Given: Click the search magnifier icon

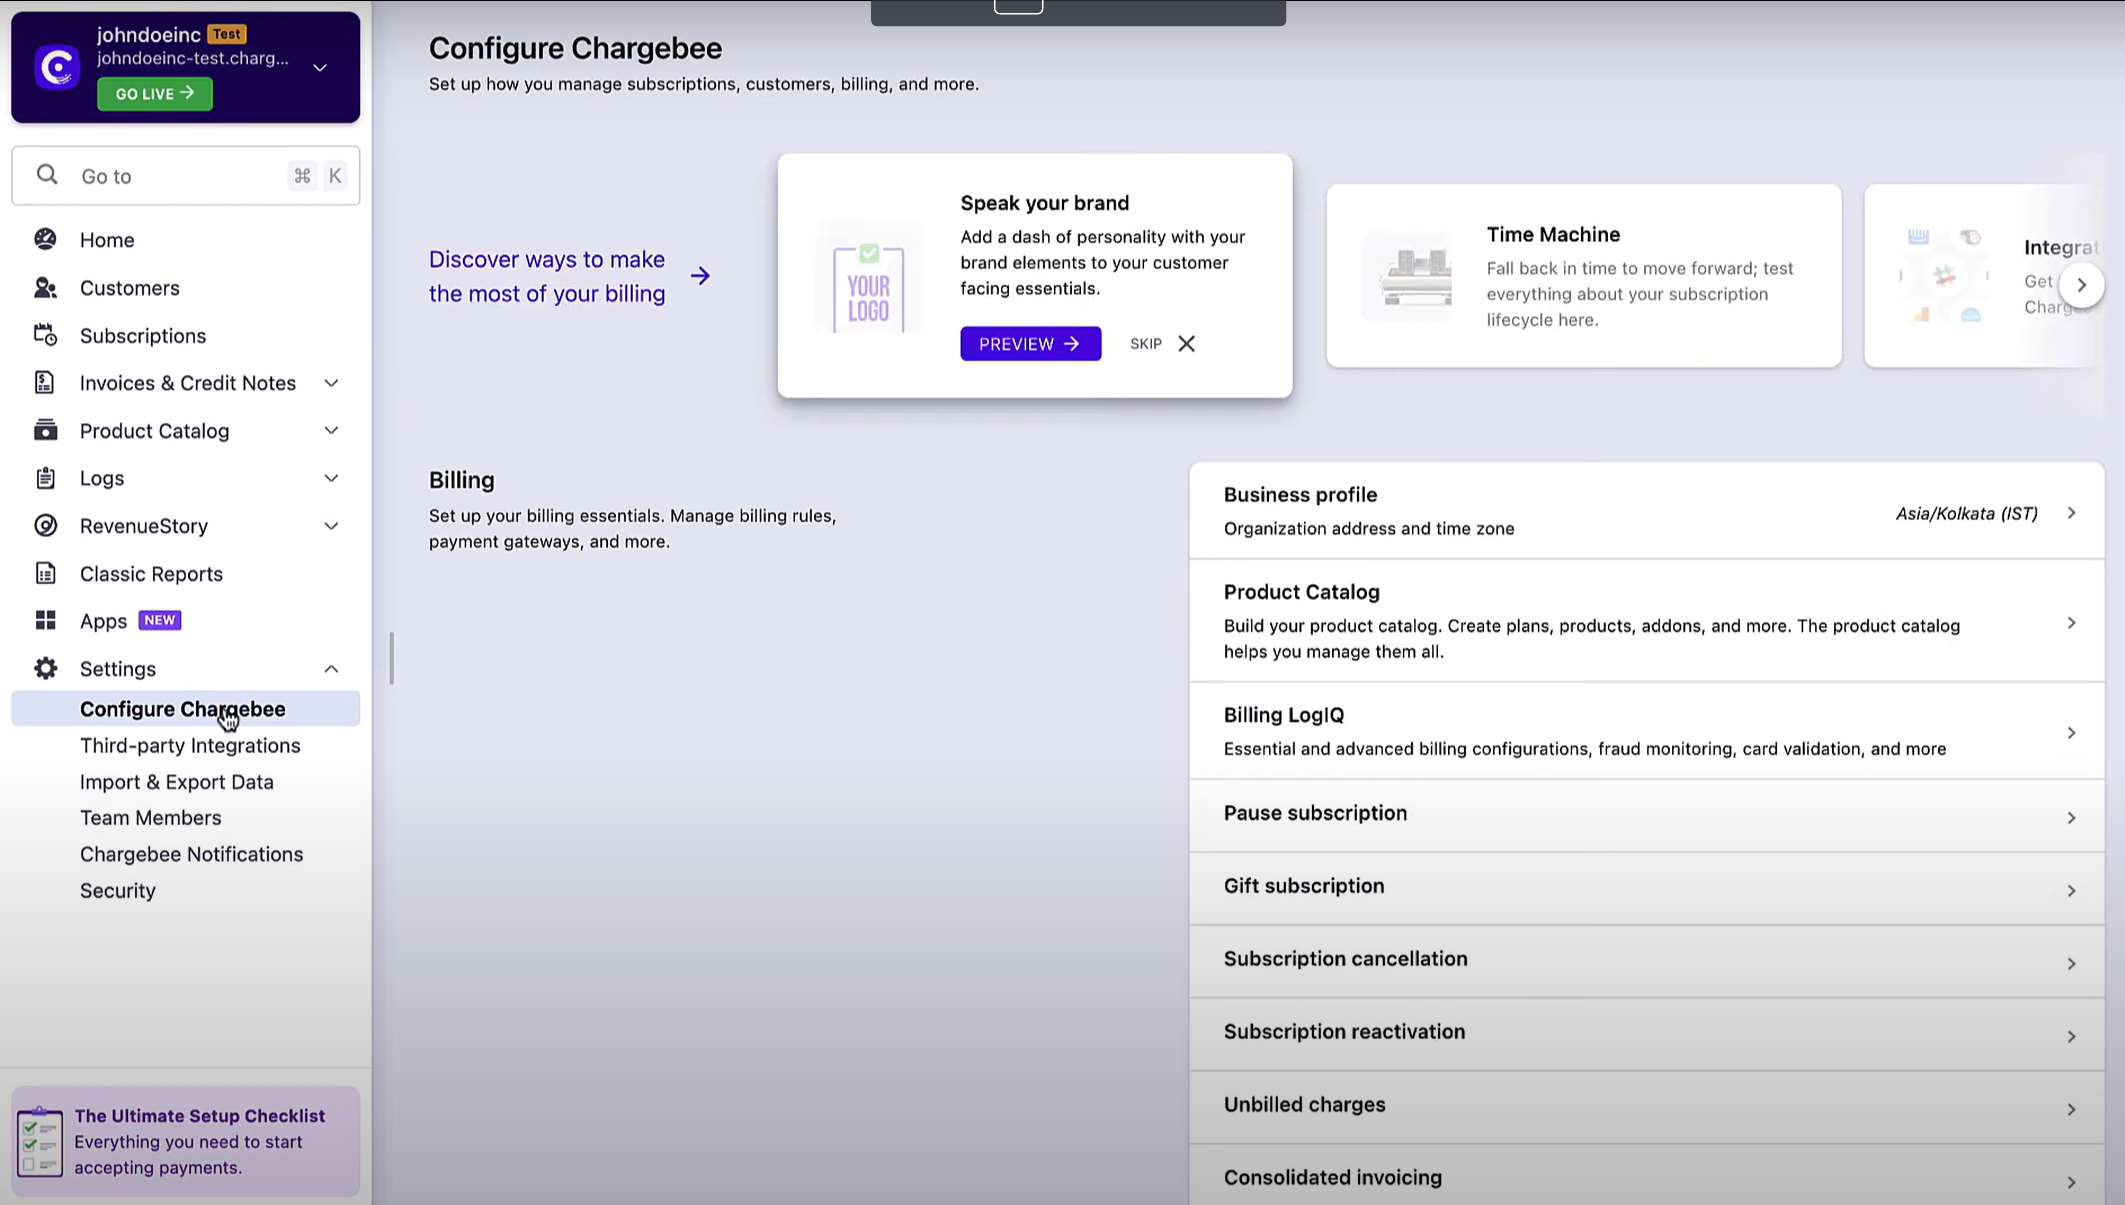Looking at the screenshot, I should [47, 175].
